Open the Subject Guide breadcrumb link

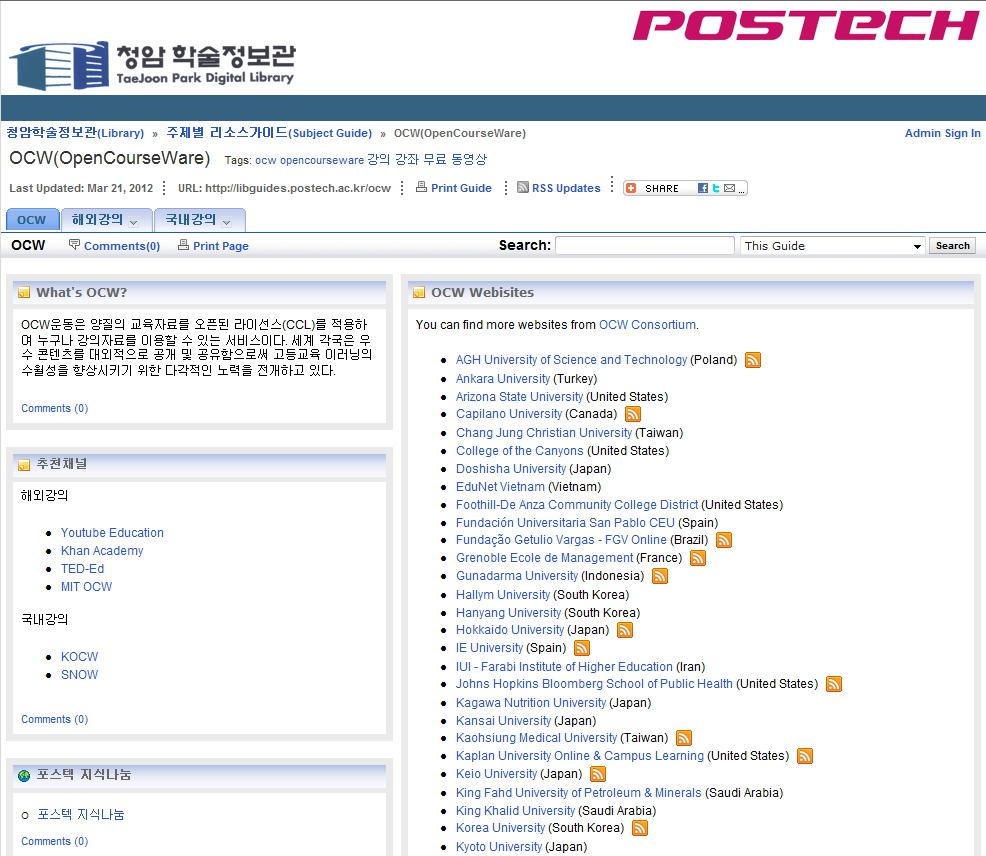269,133
